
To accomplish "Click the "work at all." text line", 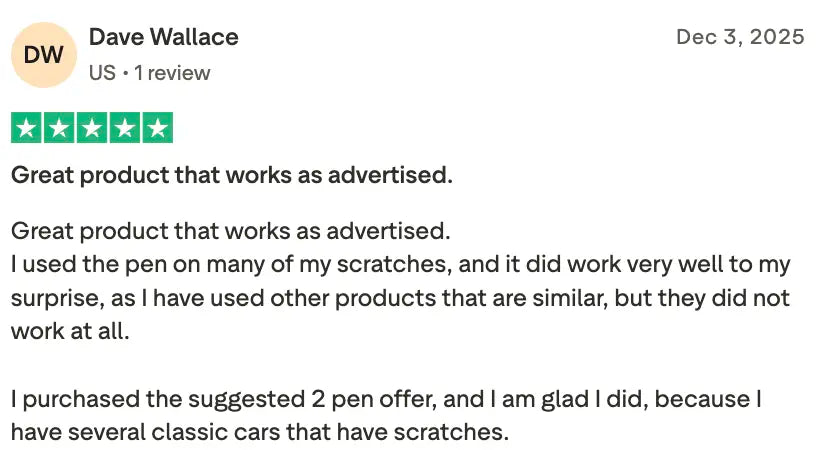I will click(x=70, y=332).
